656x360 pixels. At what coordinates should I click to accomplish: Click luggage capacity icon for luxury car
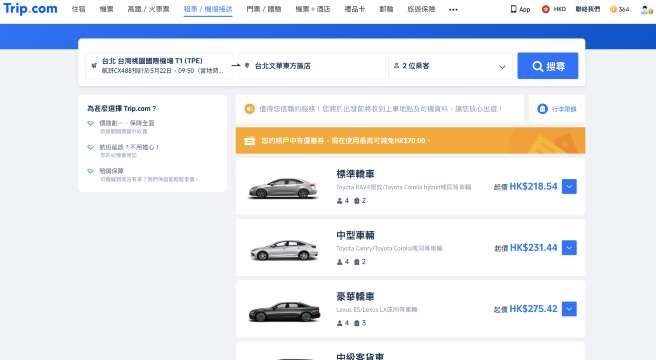357,323
